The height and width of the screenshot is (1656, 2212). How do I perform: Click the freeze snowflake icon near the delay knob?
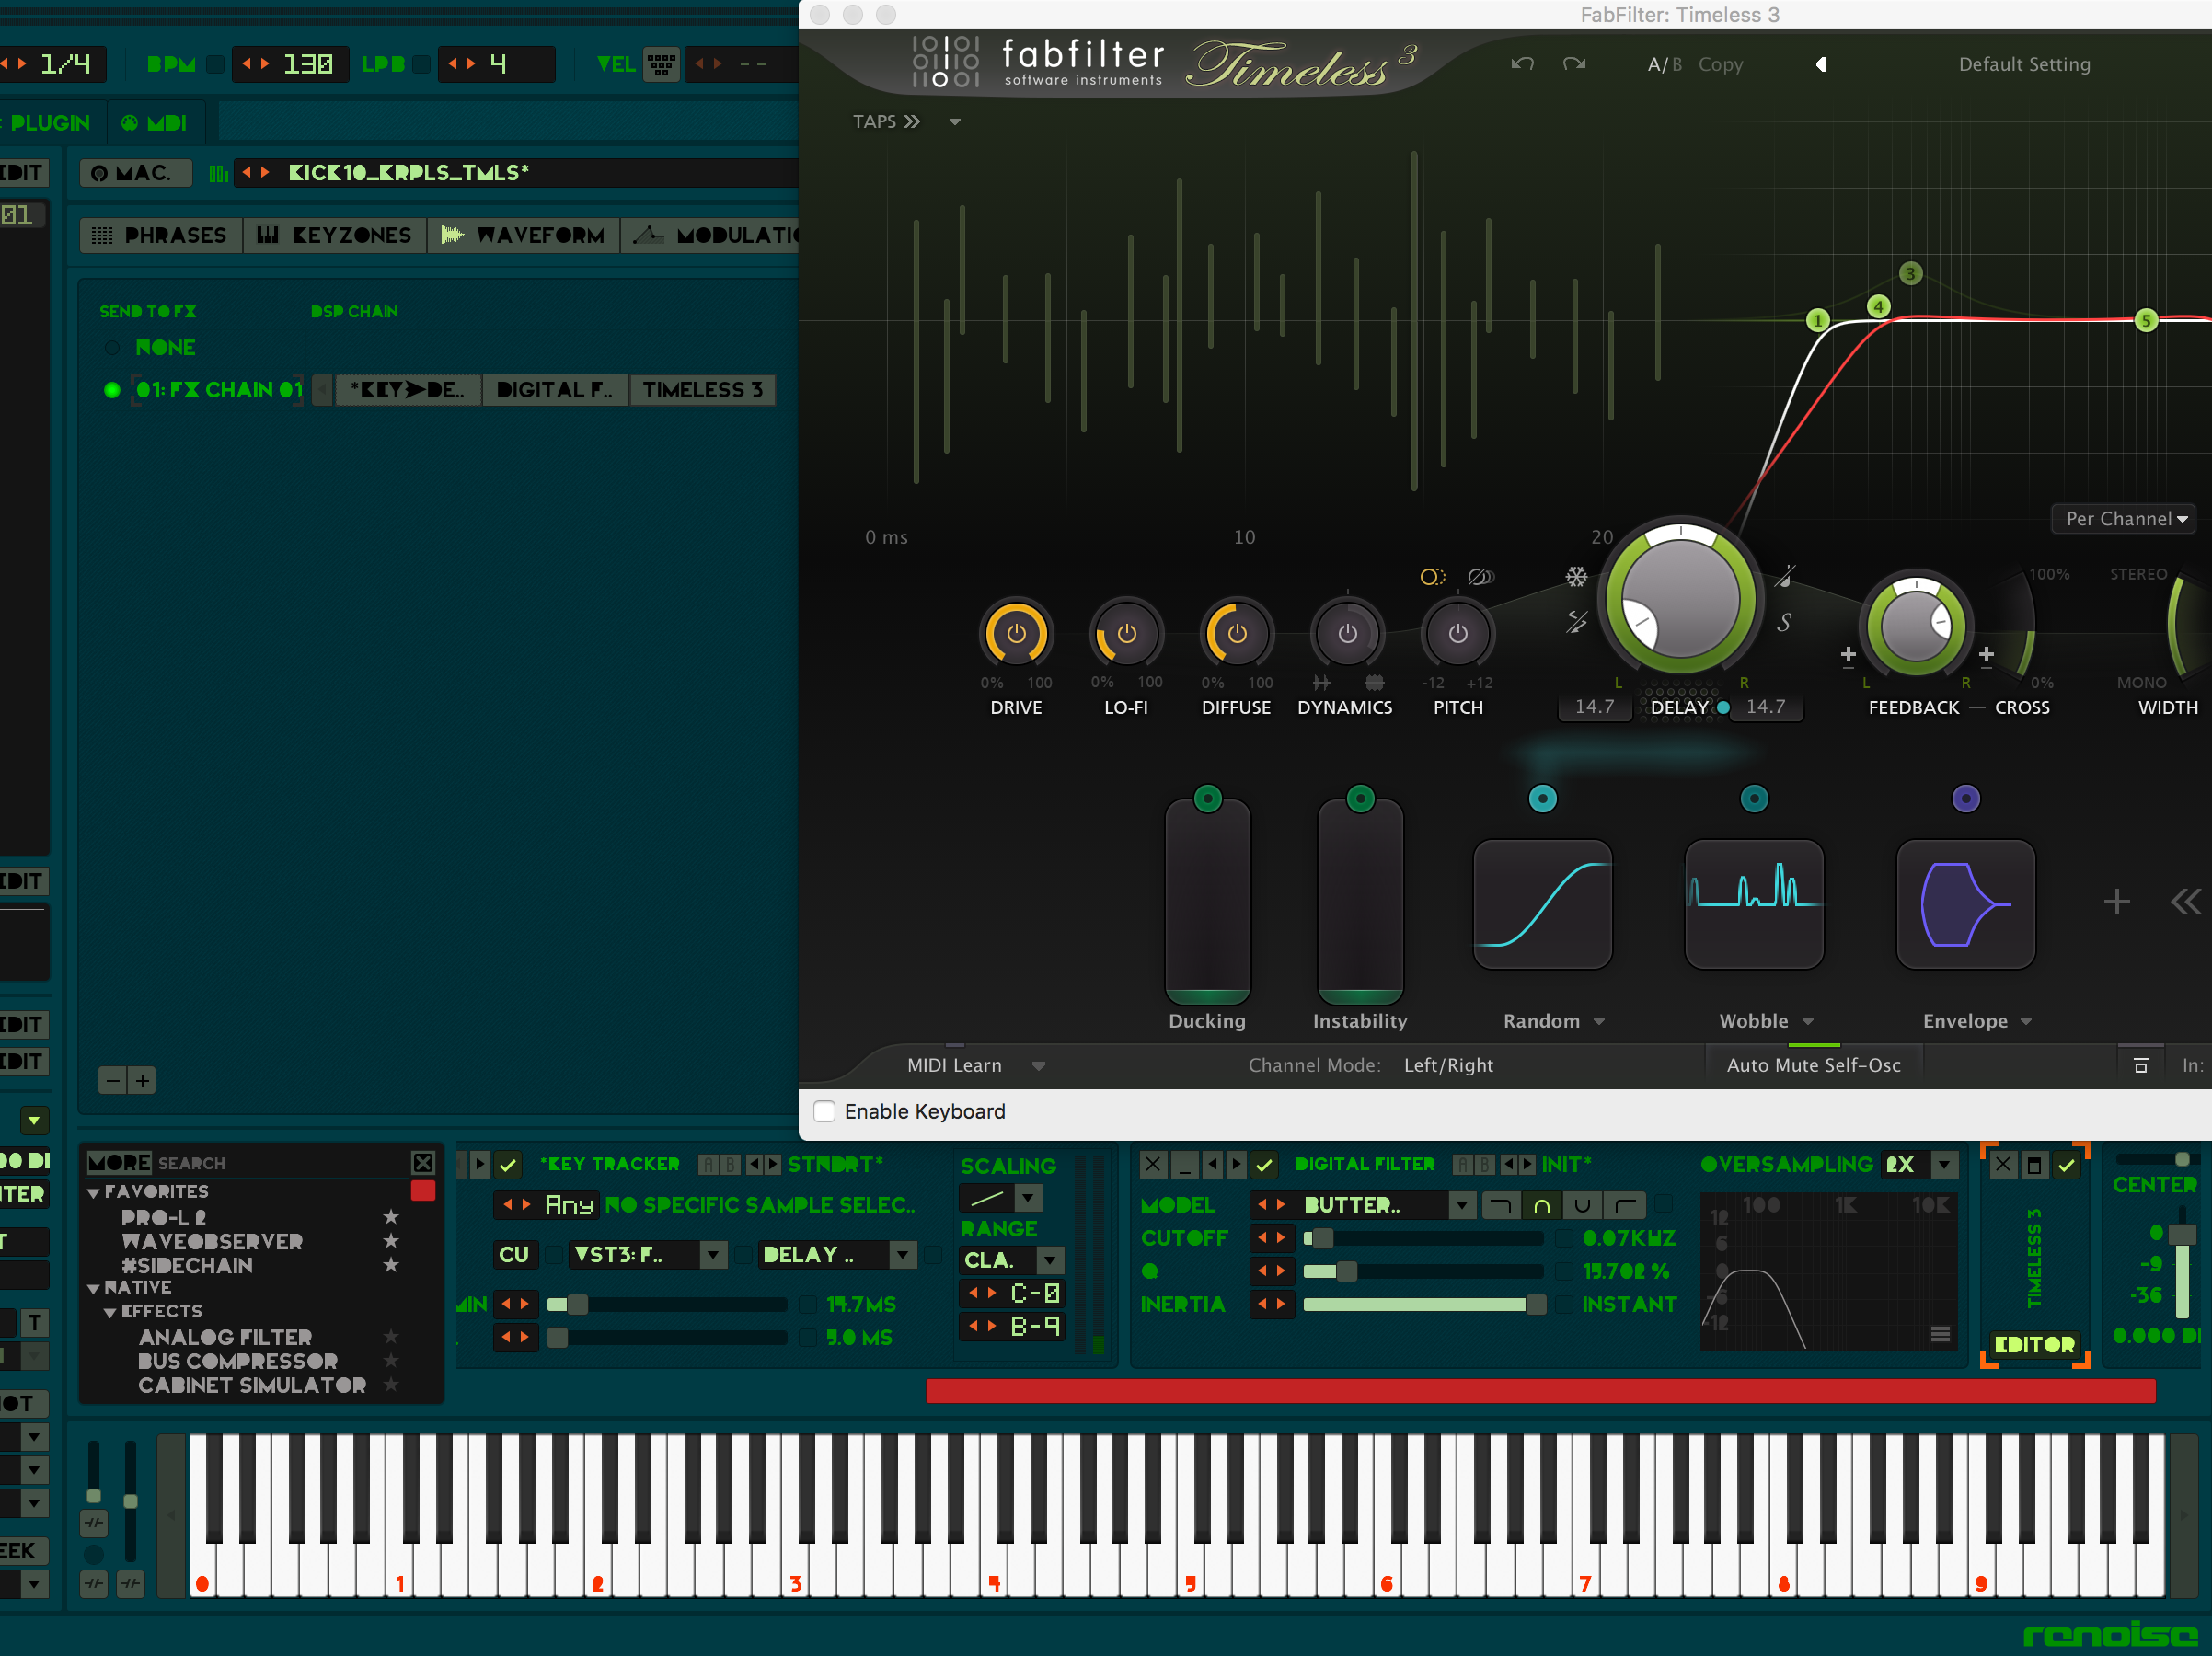[x=1576, y=577]
